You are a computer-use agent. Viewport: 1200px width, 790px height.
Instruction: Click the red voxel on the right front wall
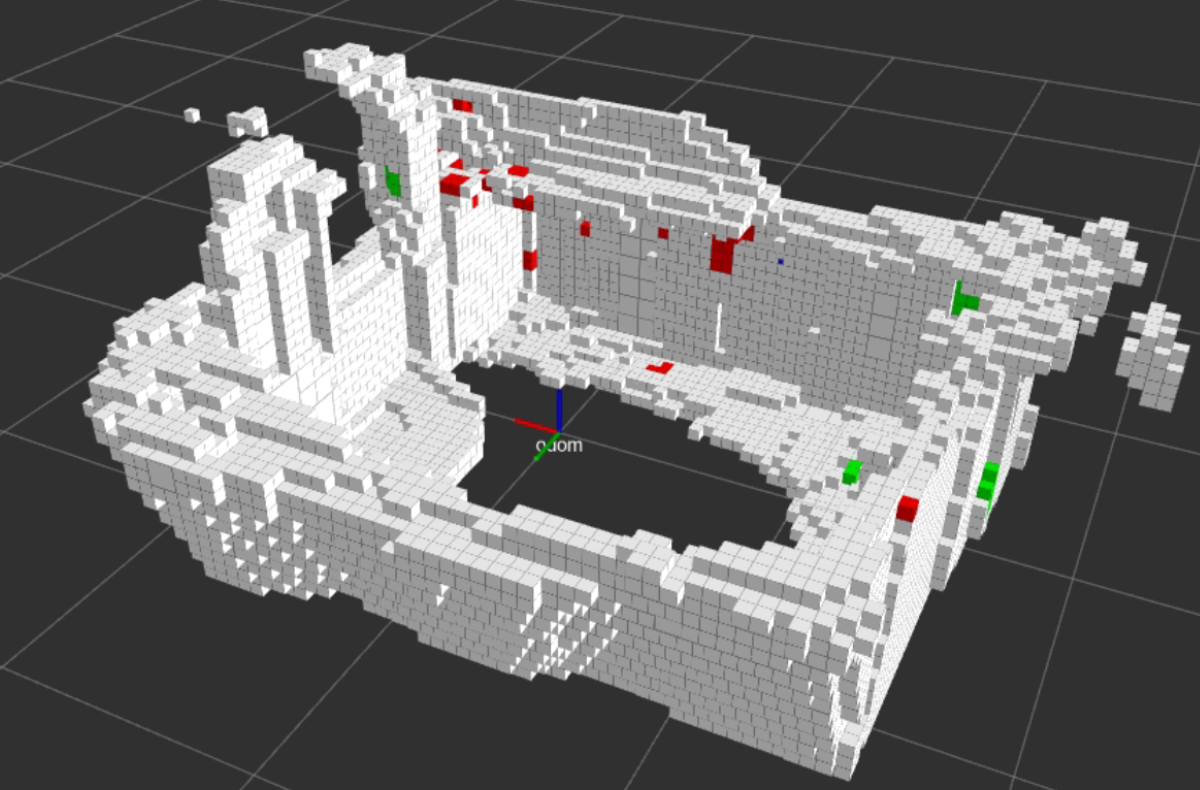point(907,508)
